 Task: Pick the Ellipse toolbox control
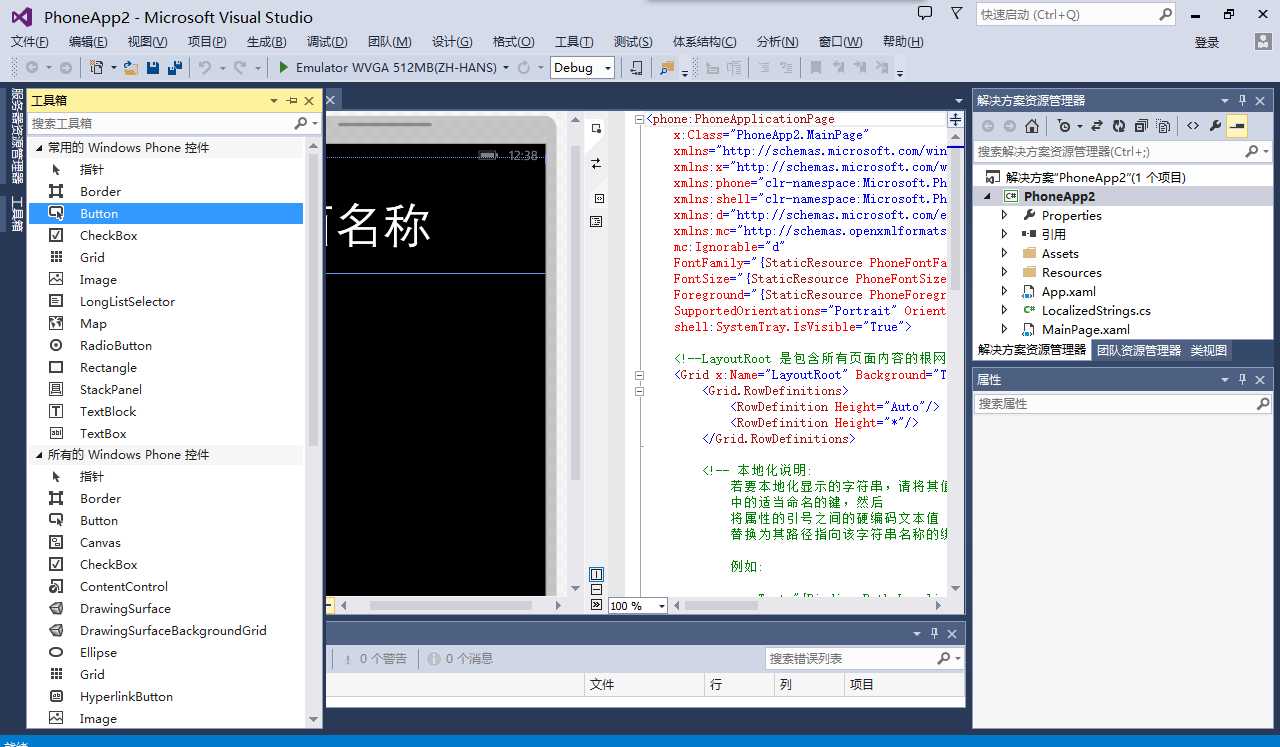click(x=165, y=652)
